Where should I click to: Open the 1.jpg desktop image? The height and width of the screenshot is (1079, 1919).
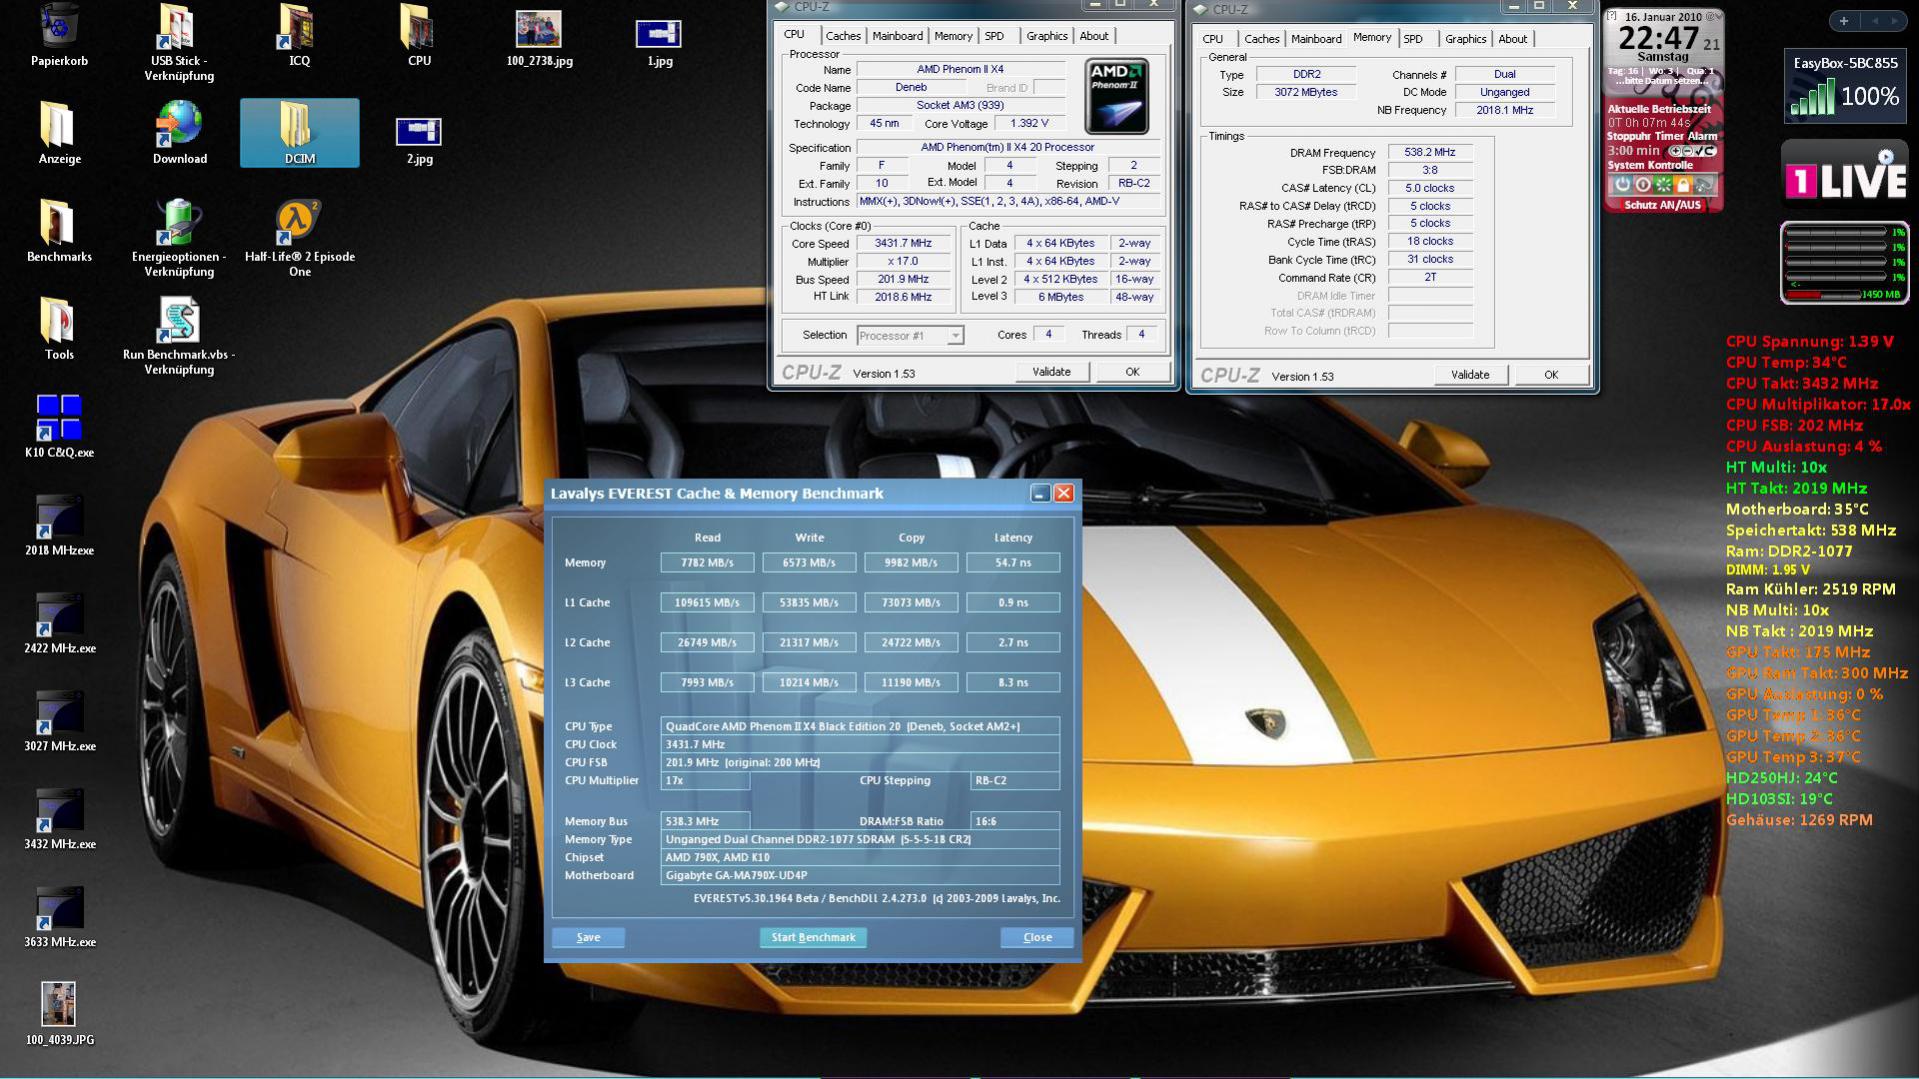point(659,42)
